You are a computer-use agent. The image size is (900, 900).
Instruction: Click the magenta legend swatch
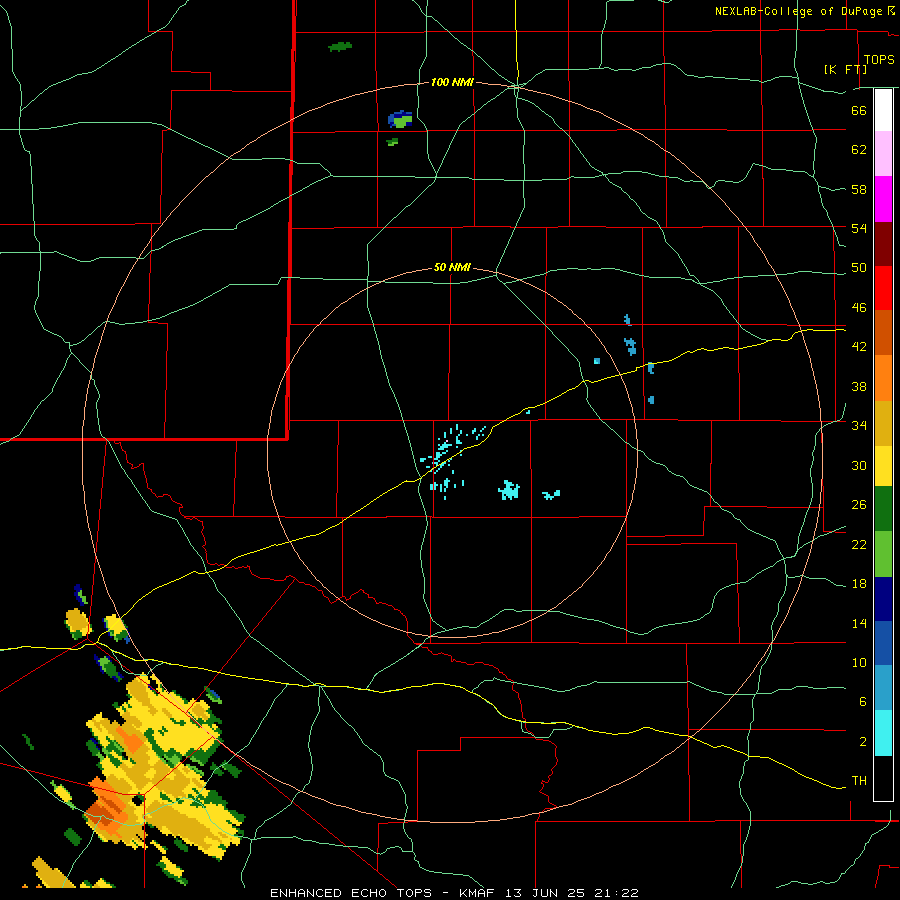click(x=883, y=199)
